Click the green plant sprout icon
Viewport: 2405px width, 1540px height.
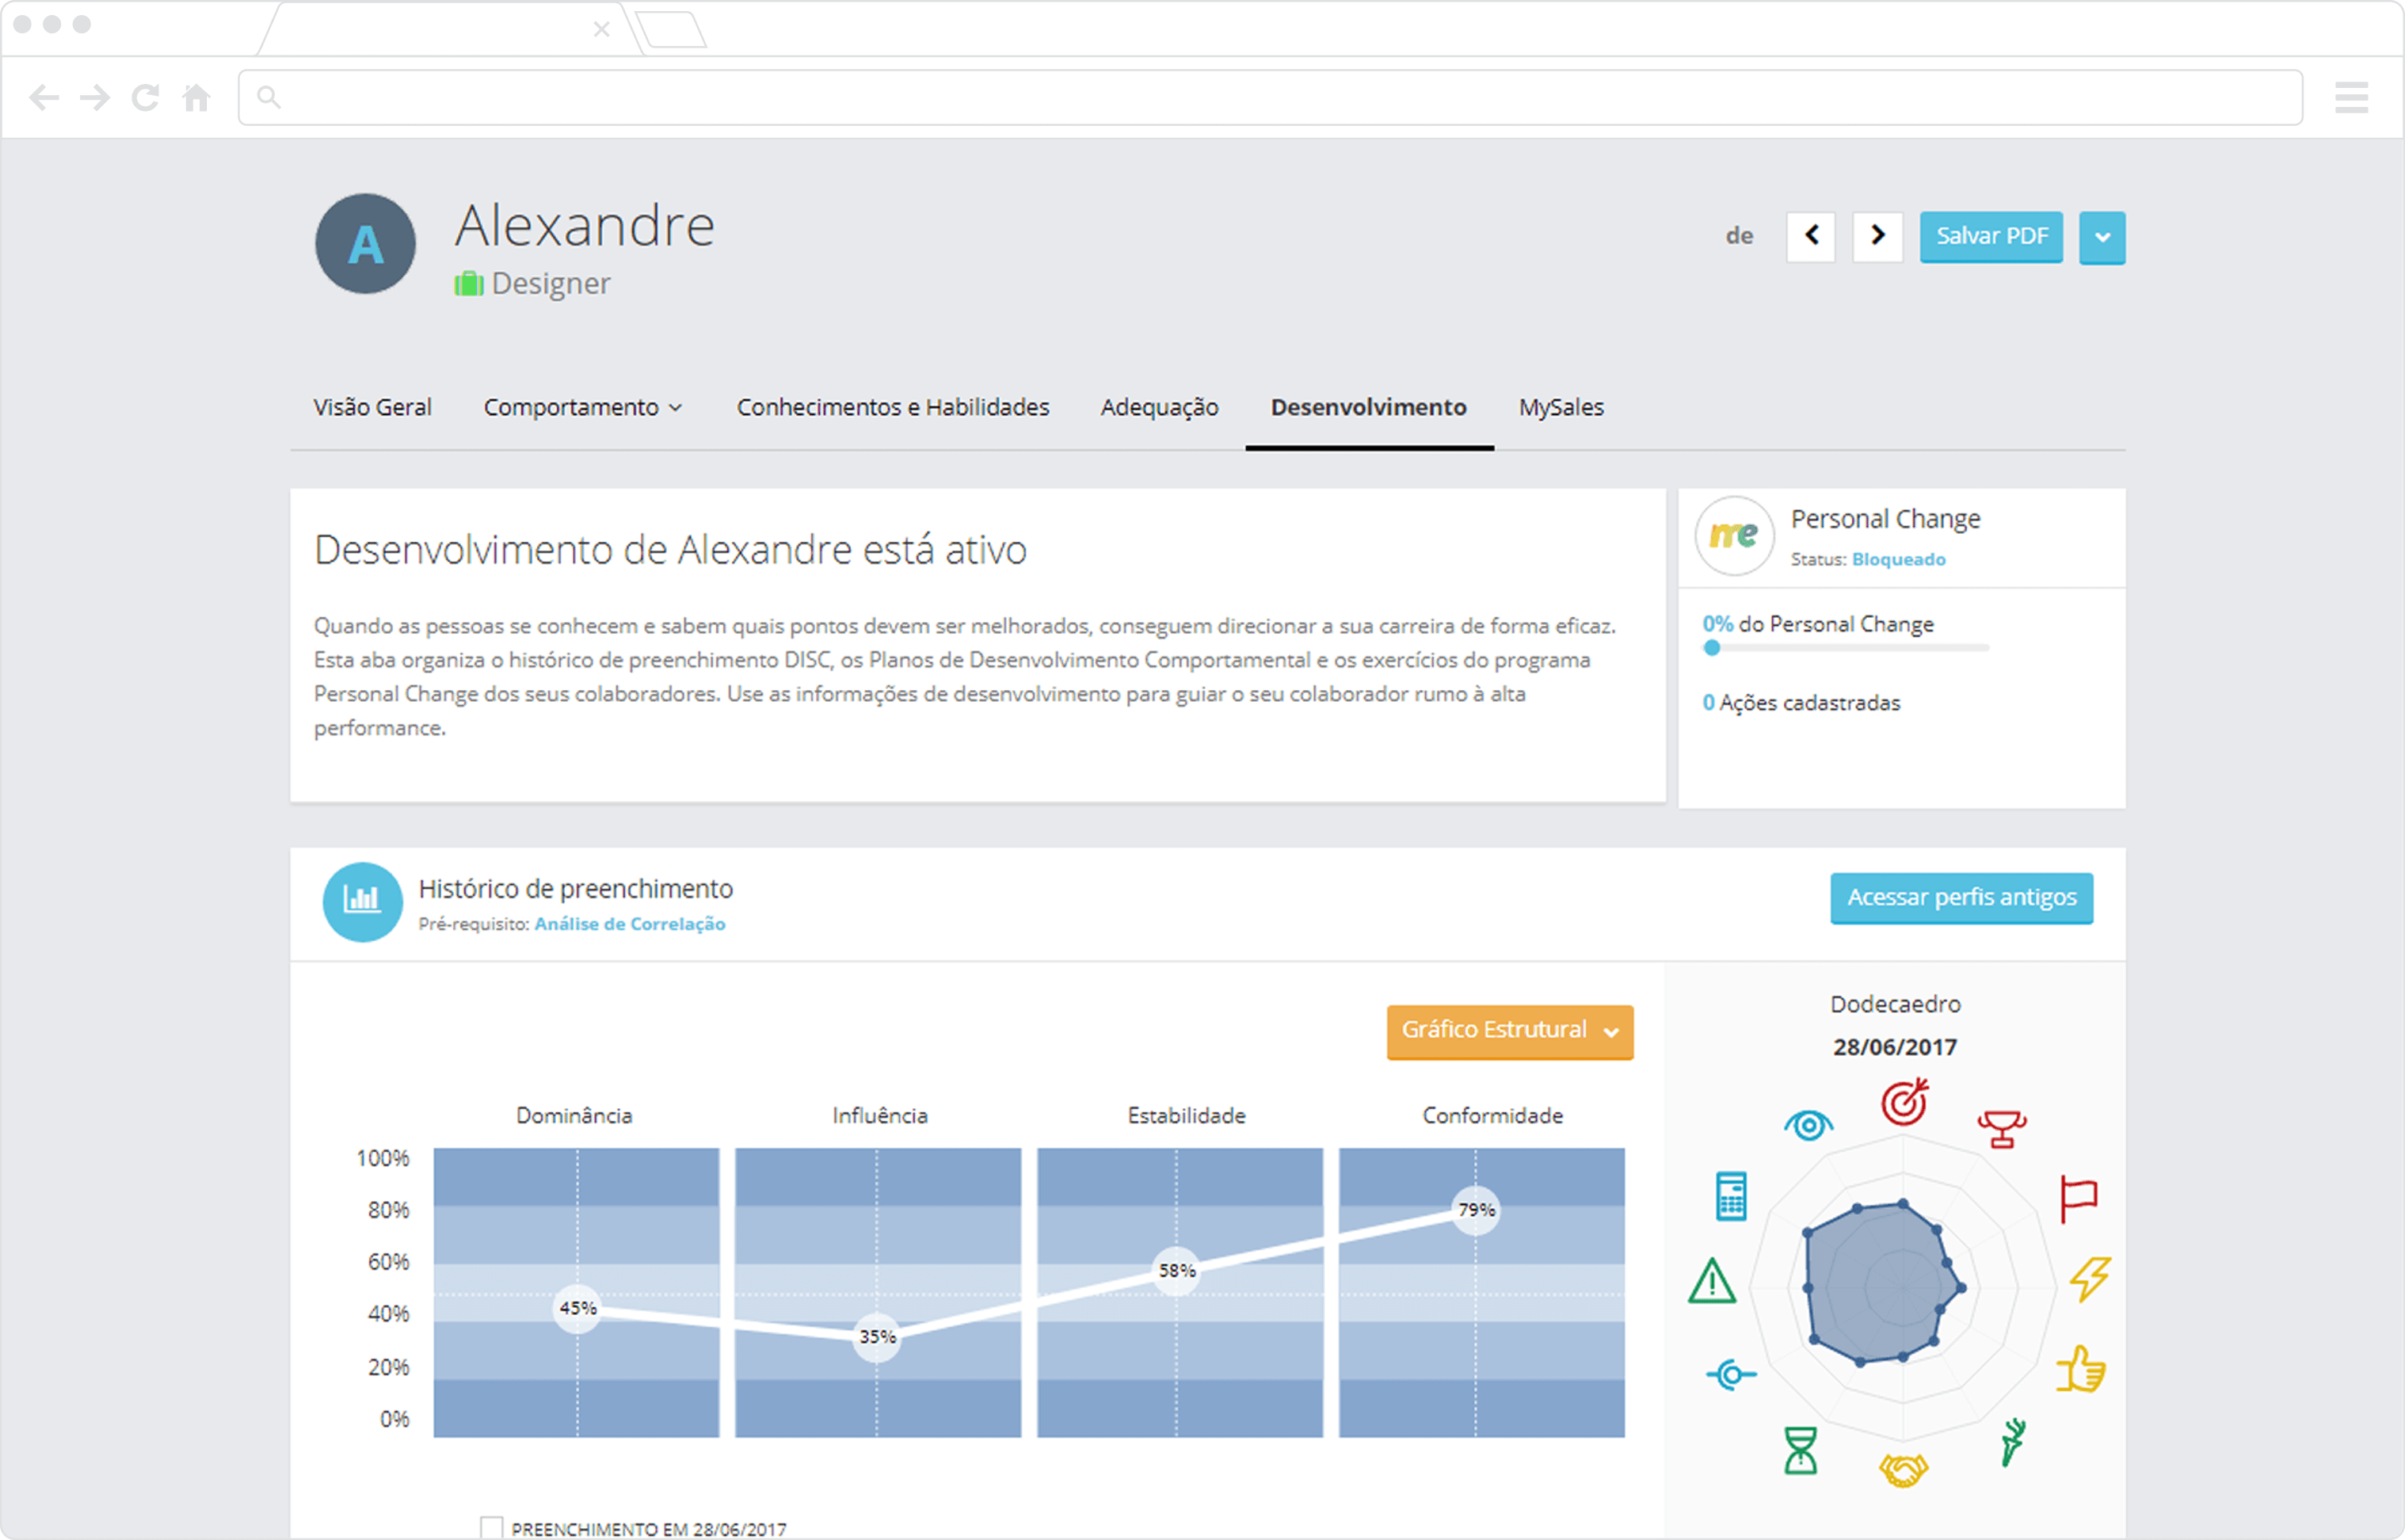pos(2012,1443)
